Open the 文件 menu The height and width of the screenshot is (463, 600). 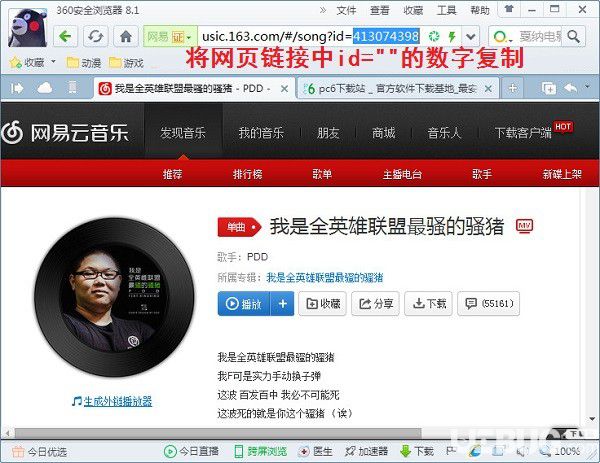click(346, 10)
